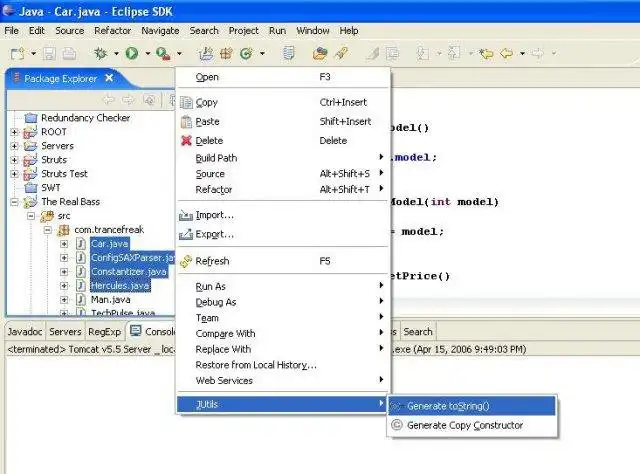Image resolution: width=640 pixels, height=474 pixels.
Task: Choose Export... in the context menu
Action: pyautogui.click(x=283, y=234)
